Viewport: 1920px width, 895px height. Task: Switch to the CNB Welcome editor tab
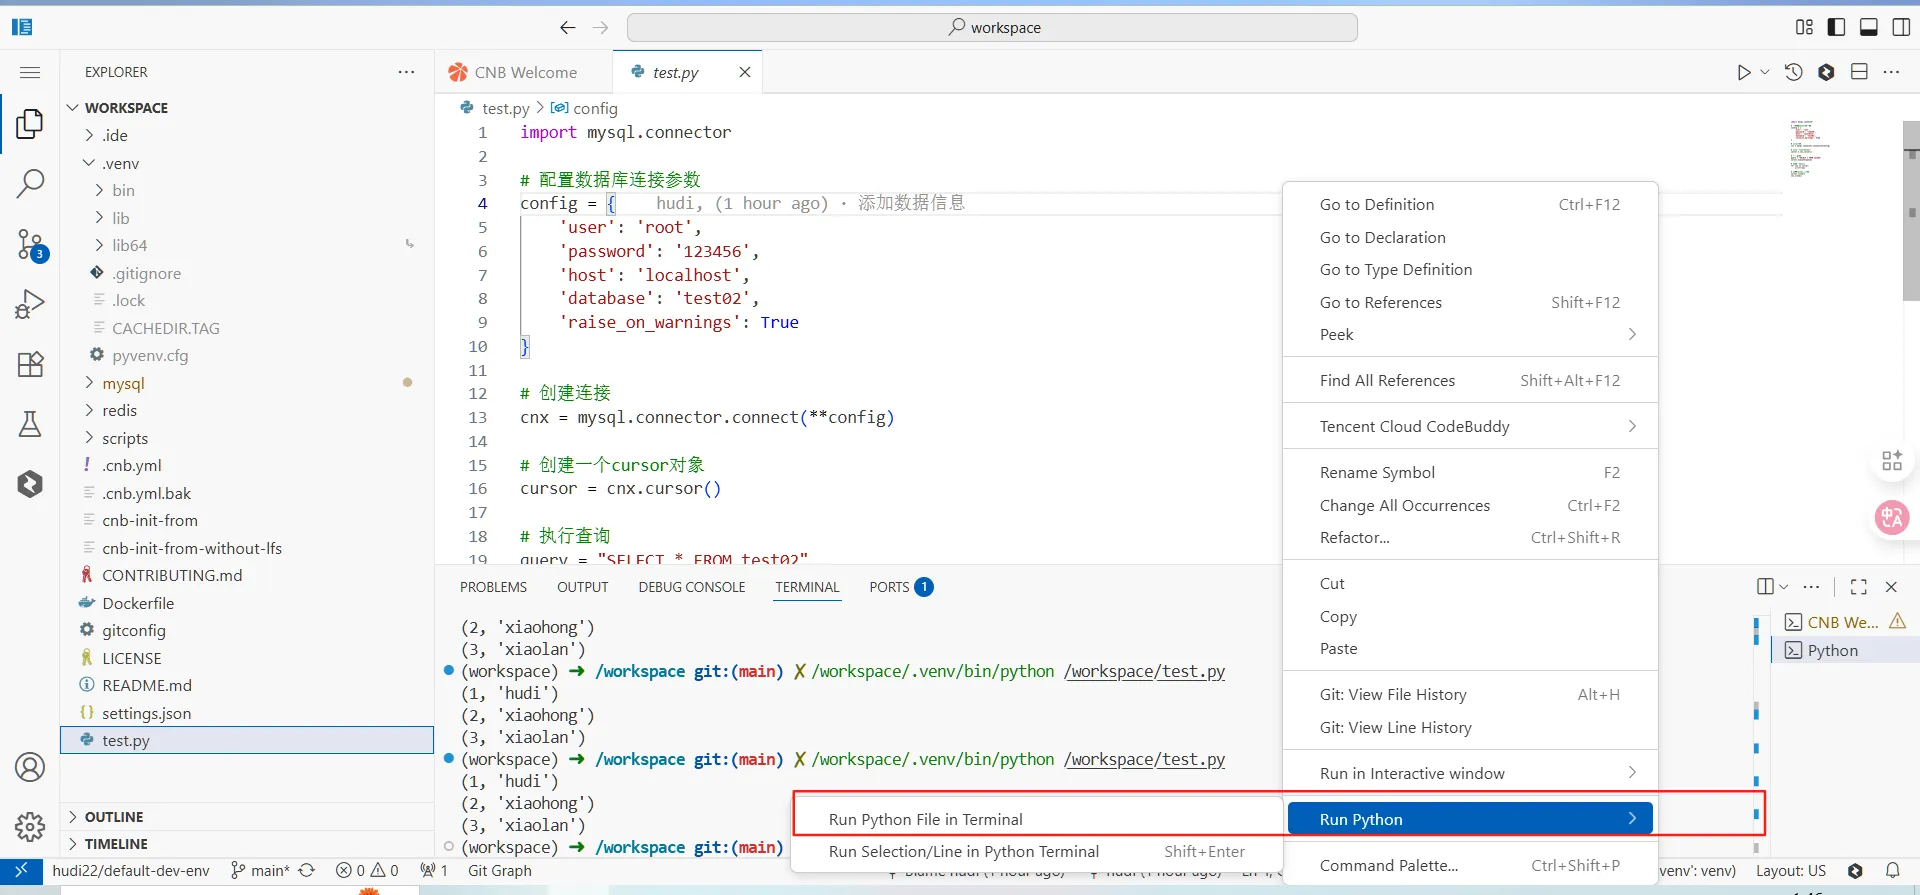click(x=525, y=72)
